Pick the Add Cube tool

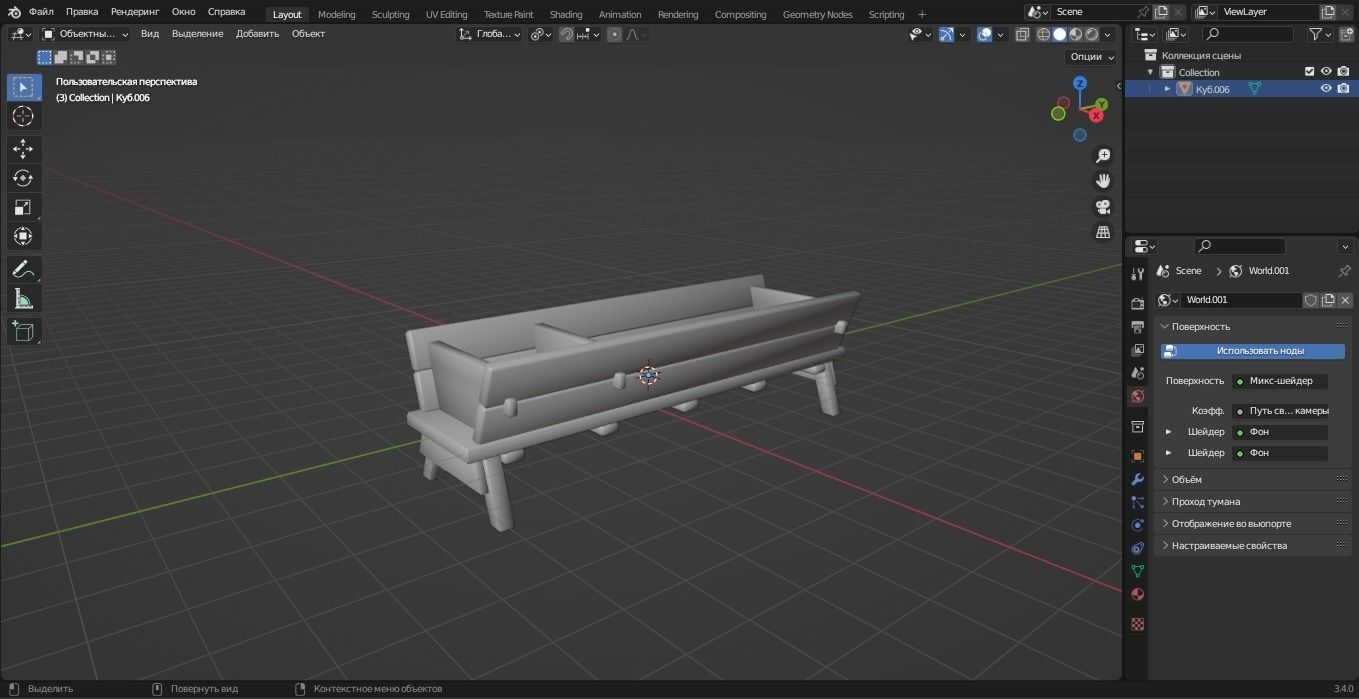(23, 331)
